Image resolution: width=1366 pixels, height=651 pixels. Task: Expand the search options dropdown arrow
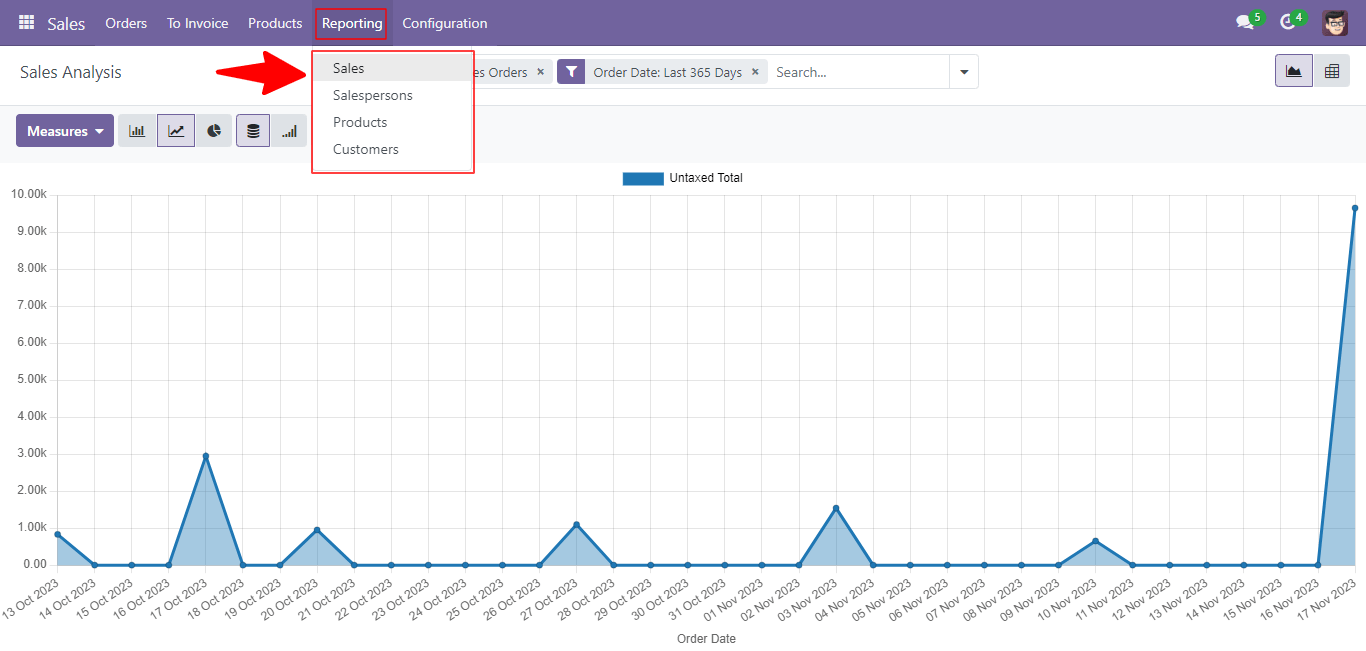click(x=964, y=72)
